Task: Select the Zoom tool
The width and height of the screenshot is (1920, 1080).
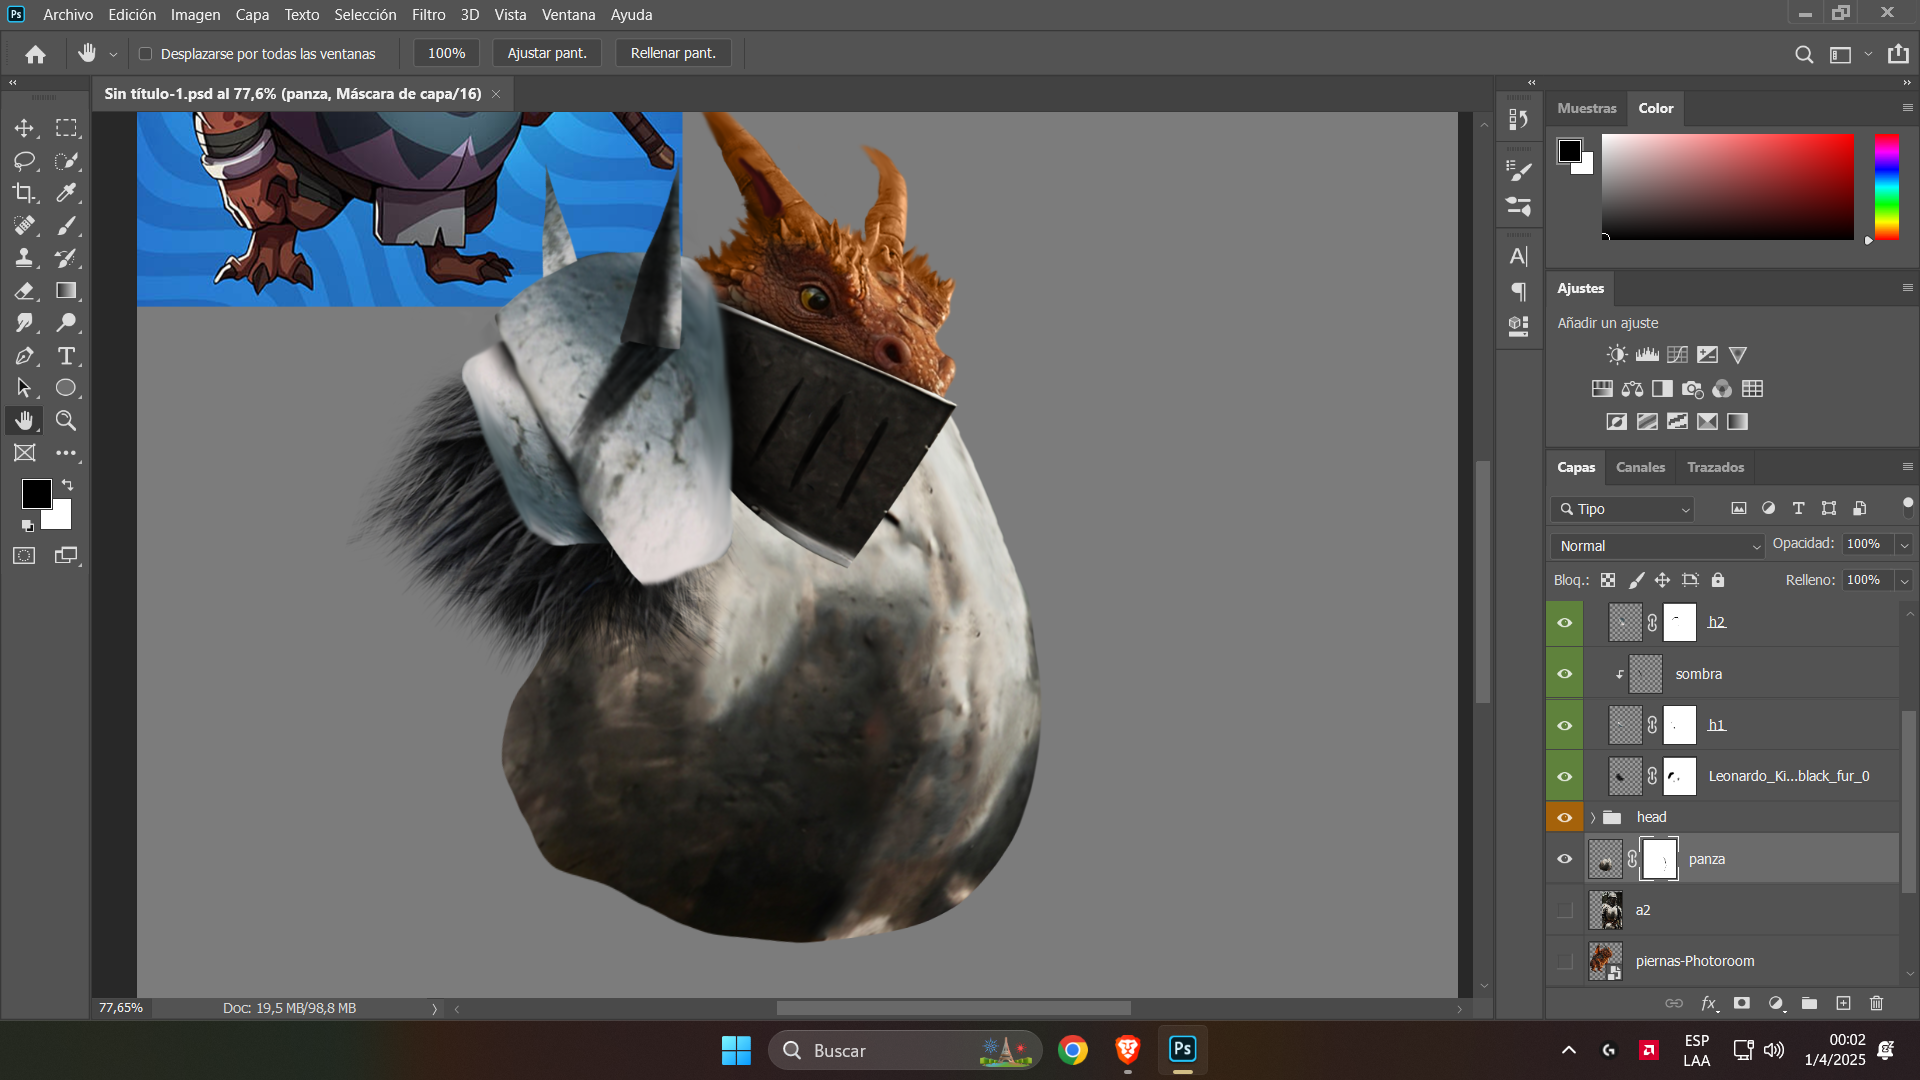Action: click(66, 420)
